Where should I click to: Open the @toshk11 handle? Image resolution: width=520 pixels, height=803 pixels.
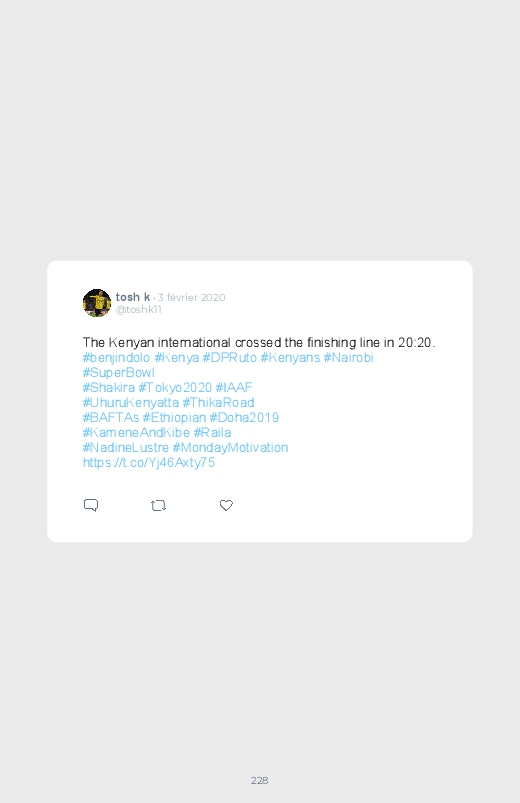(x=139, y=310)
